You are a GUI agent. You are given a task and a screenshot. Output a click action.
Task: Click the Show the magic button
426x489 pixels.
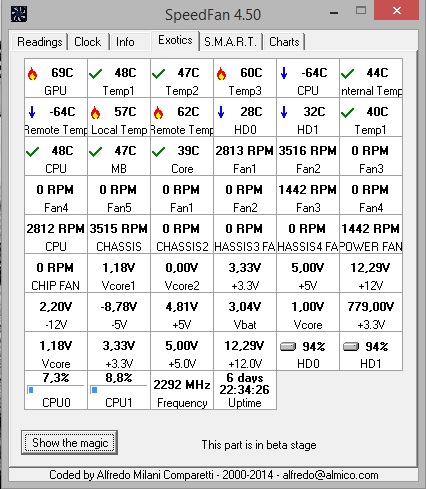[x=70, y=443]
